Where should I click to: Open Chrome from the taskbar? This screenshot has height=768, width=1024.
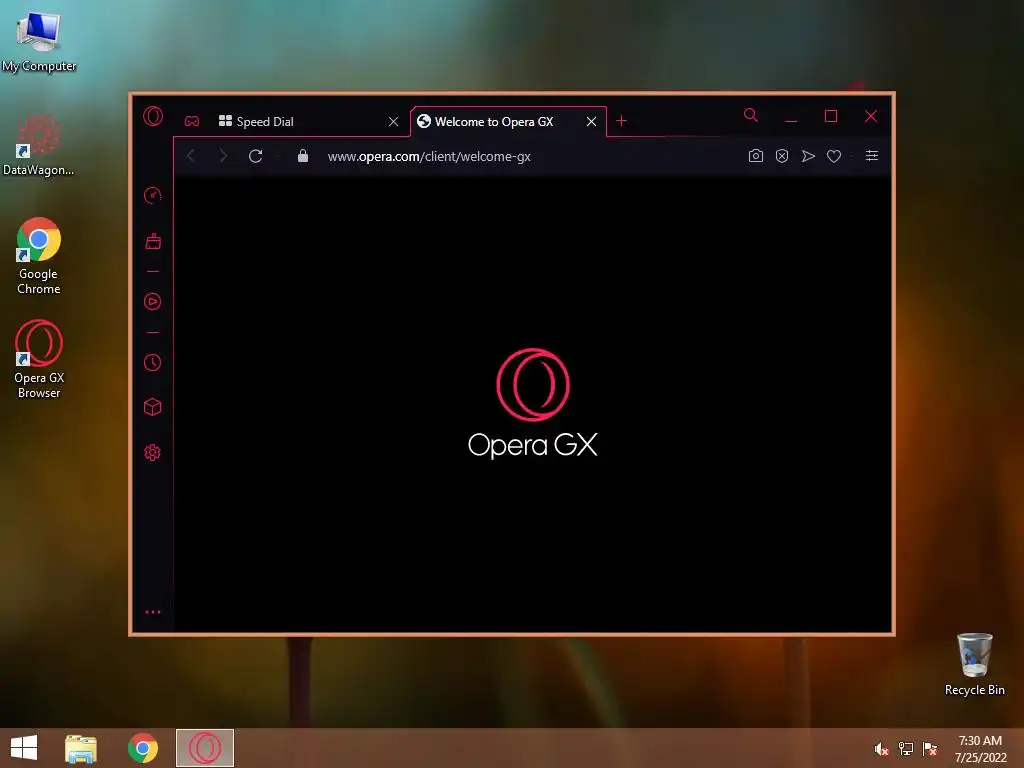tap(143, 748)
